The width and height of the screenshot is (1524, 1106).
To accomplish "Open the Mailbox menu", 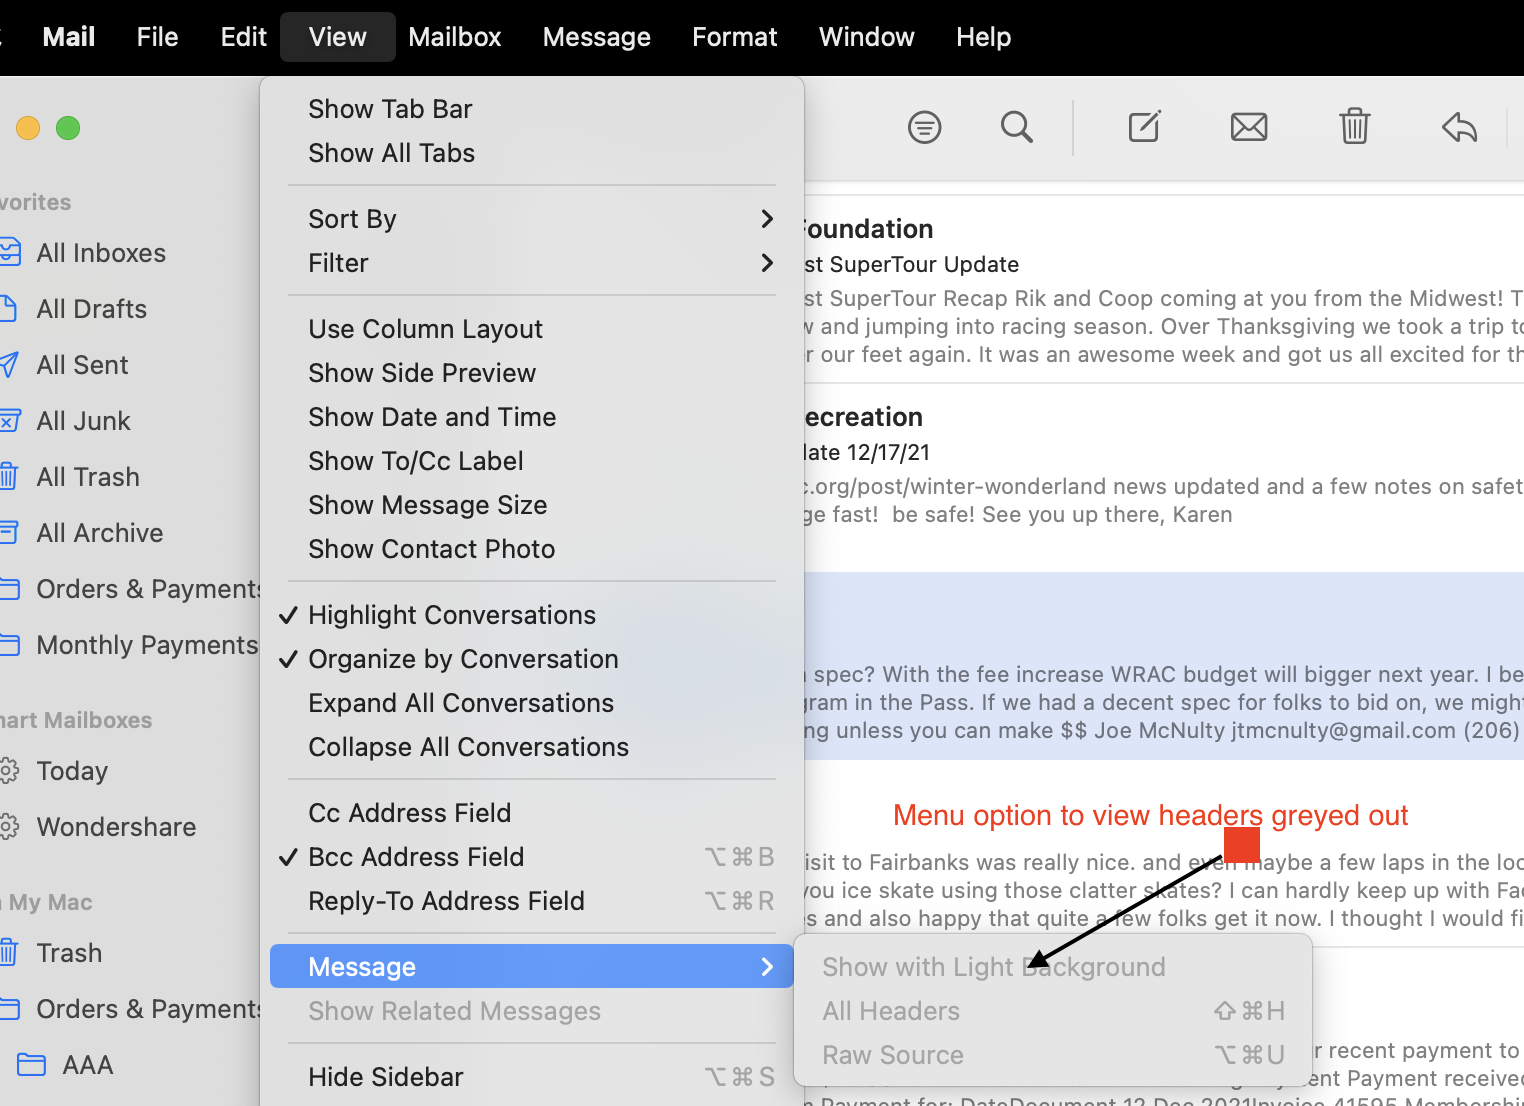I will [455, 36].
